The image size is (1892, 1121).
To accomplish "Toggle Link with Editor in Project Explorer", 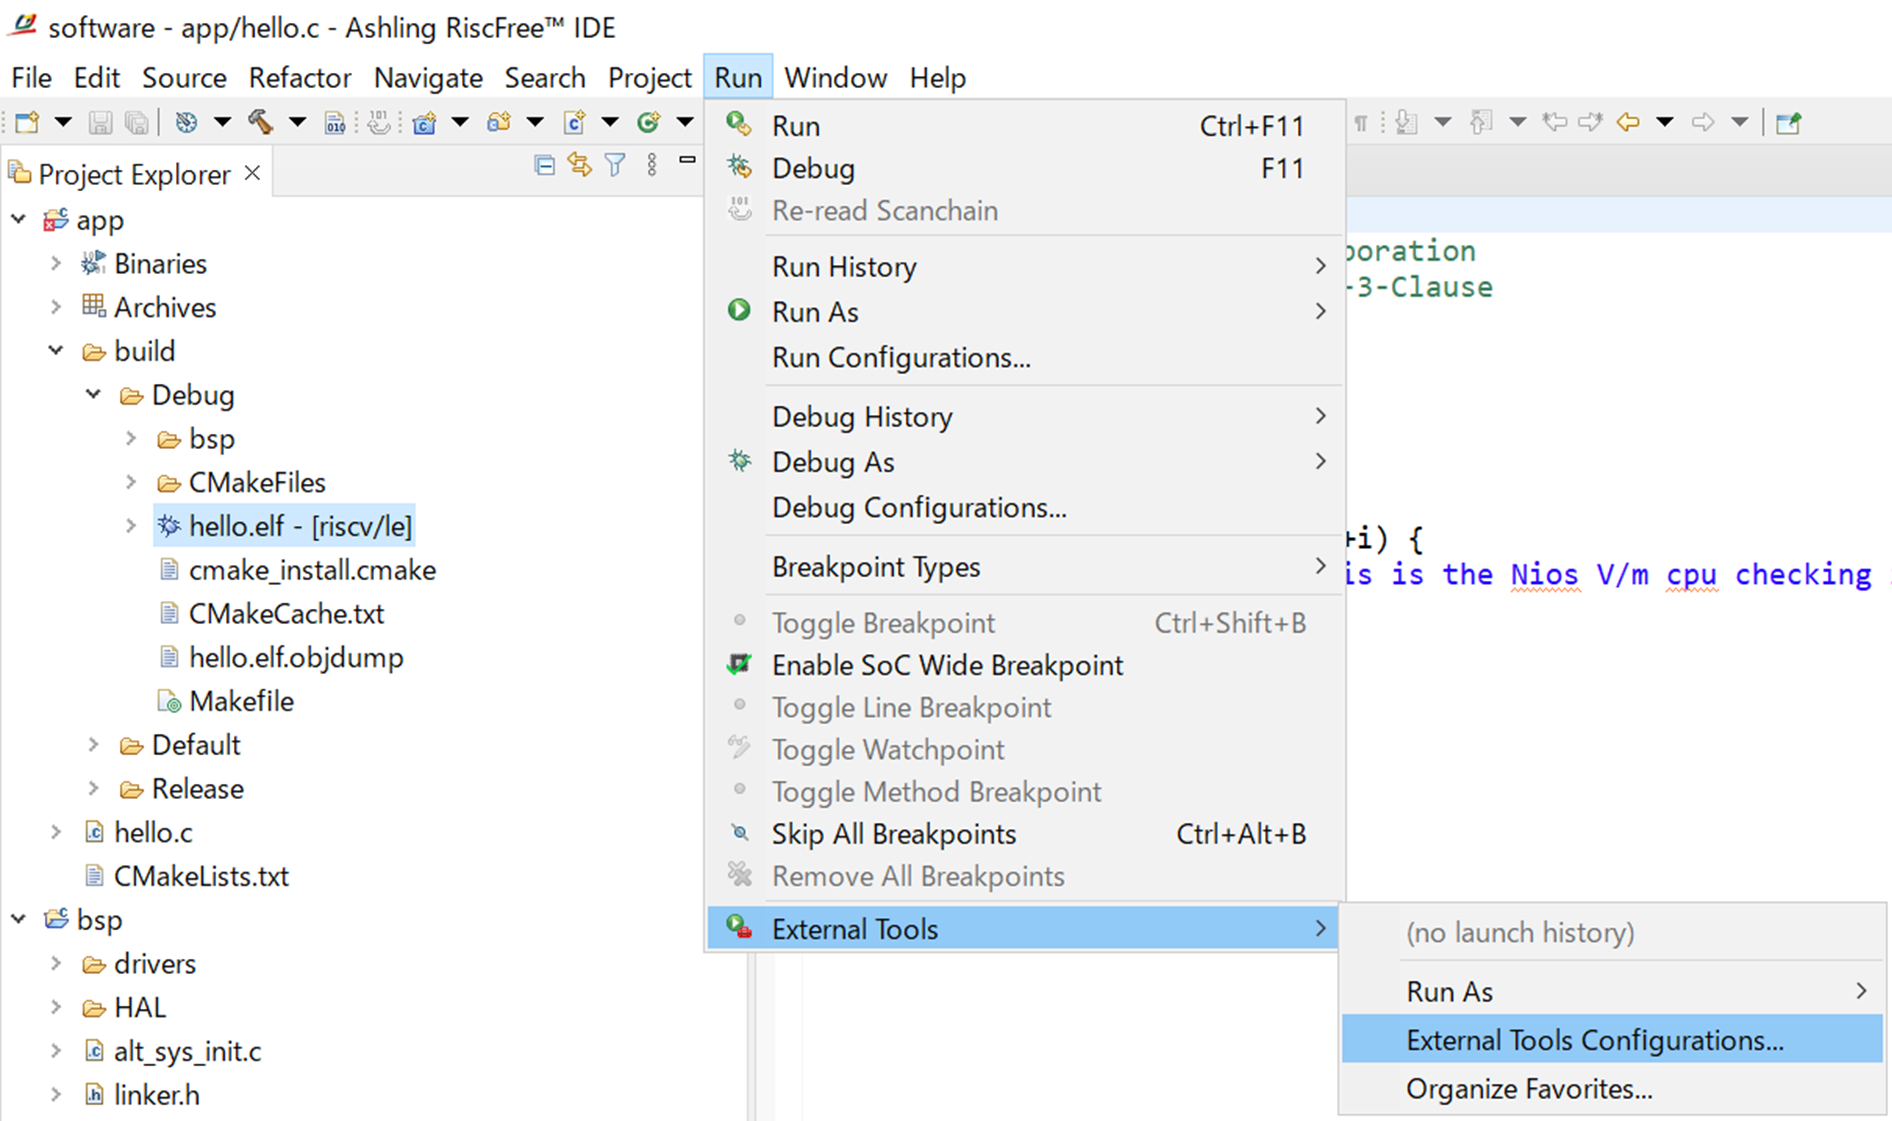I will point(580,165).
